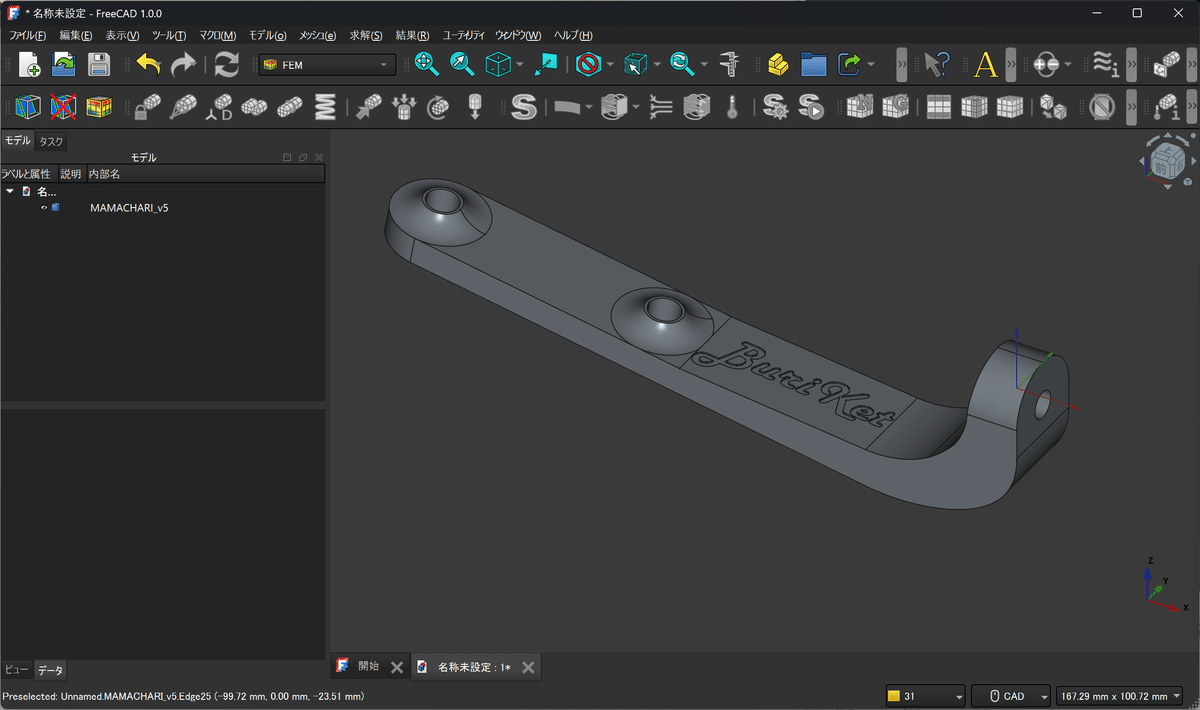
Task: Click the crossed-out purge results icon
Action: tap(64, 106)
